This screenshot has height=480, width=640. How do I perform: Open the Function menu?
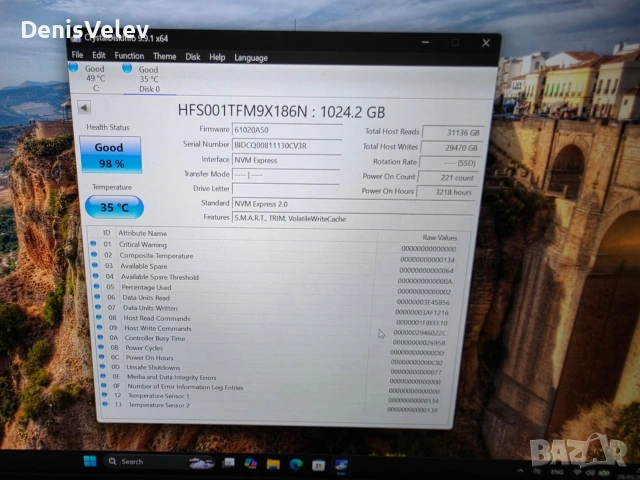click(129, 56)
